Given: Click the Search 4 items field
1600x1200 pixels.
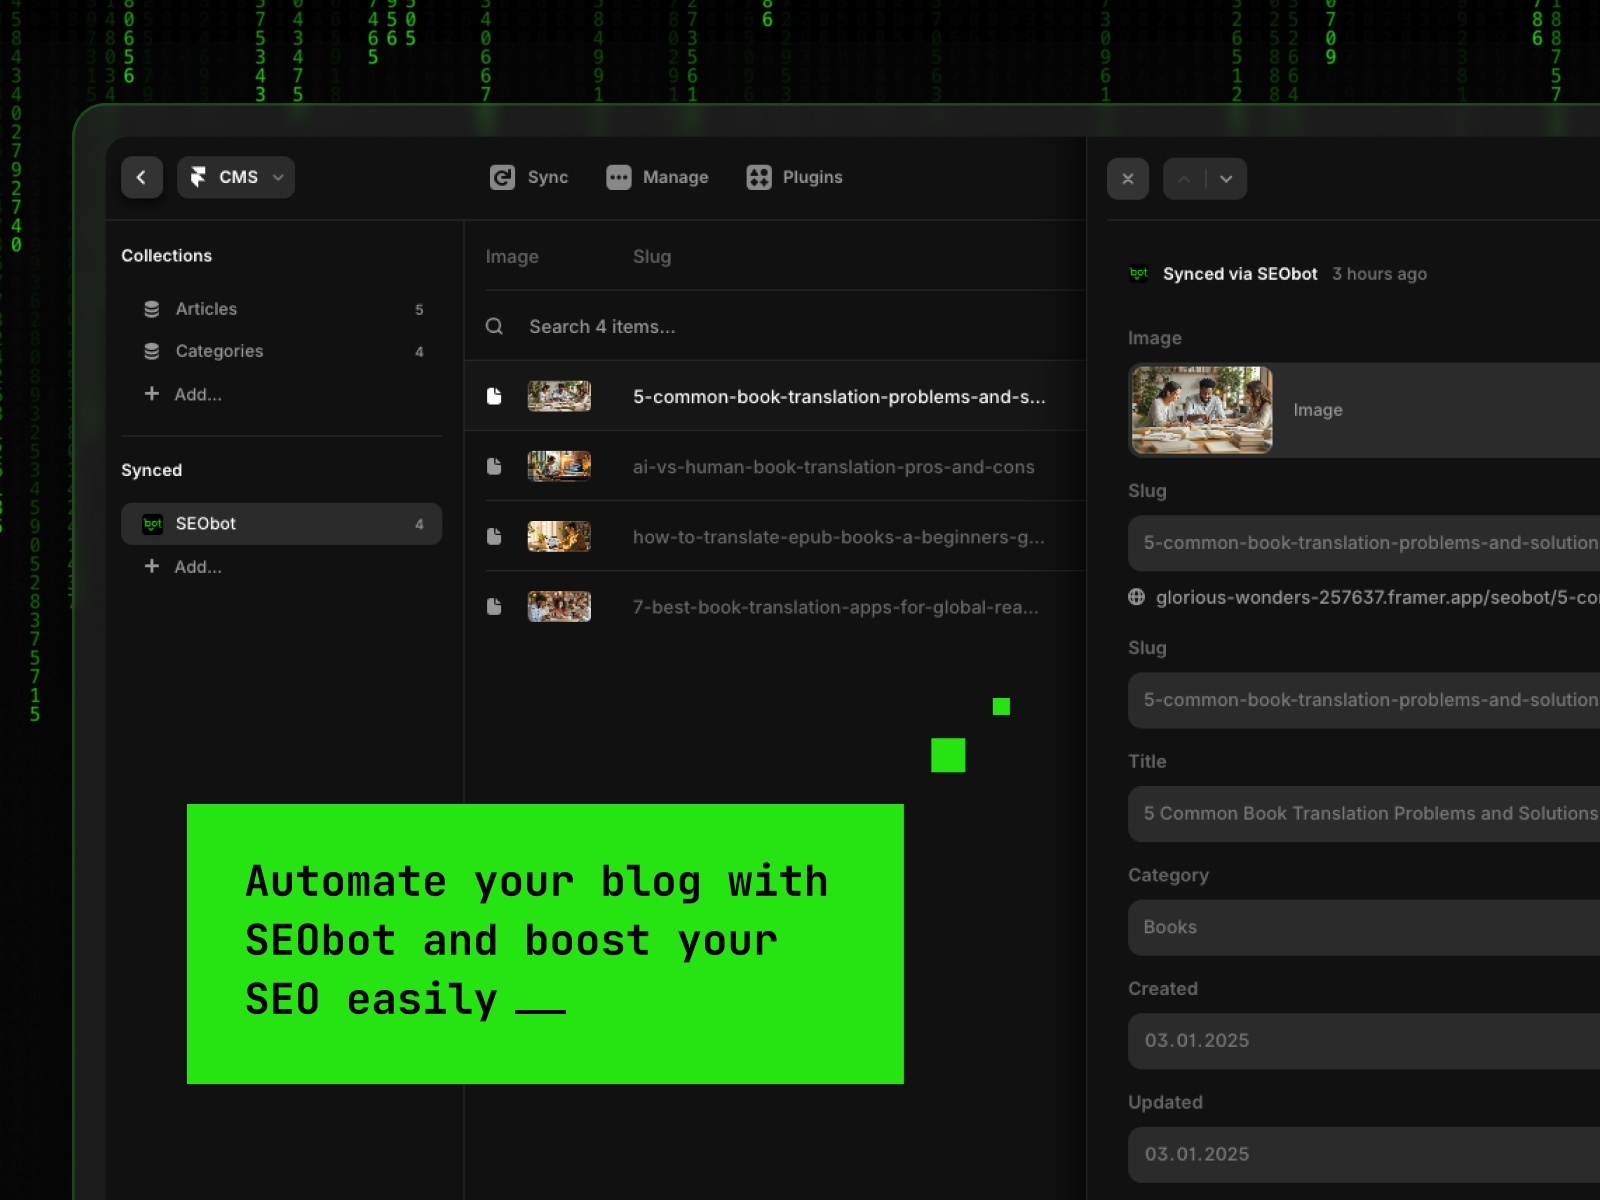Looking at the screenshot, I should [775, 326].
